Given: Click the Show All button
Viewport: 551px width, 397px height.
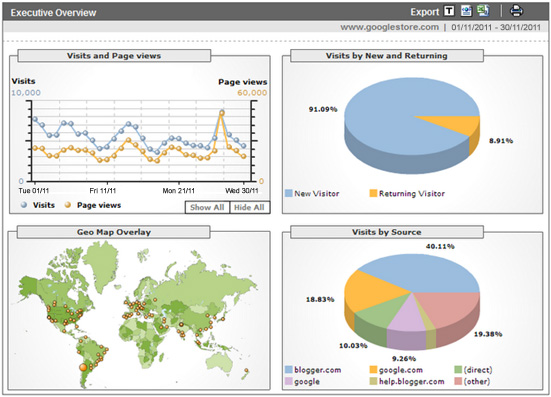Looking at the screenshot, I should click(x=207, y=207).
